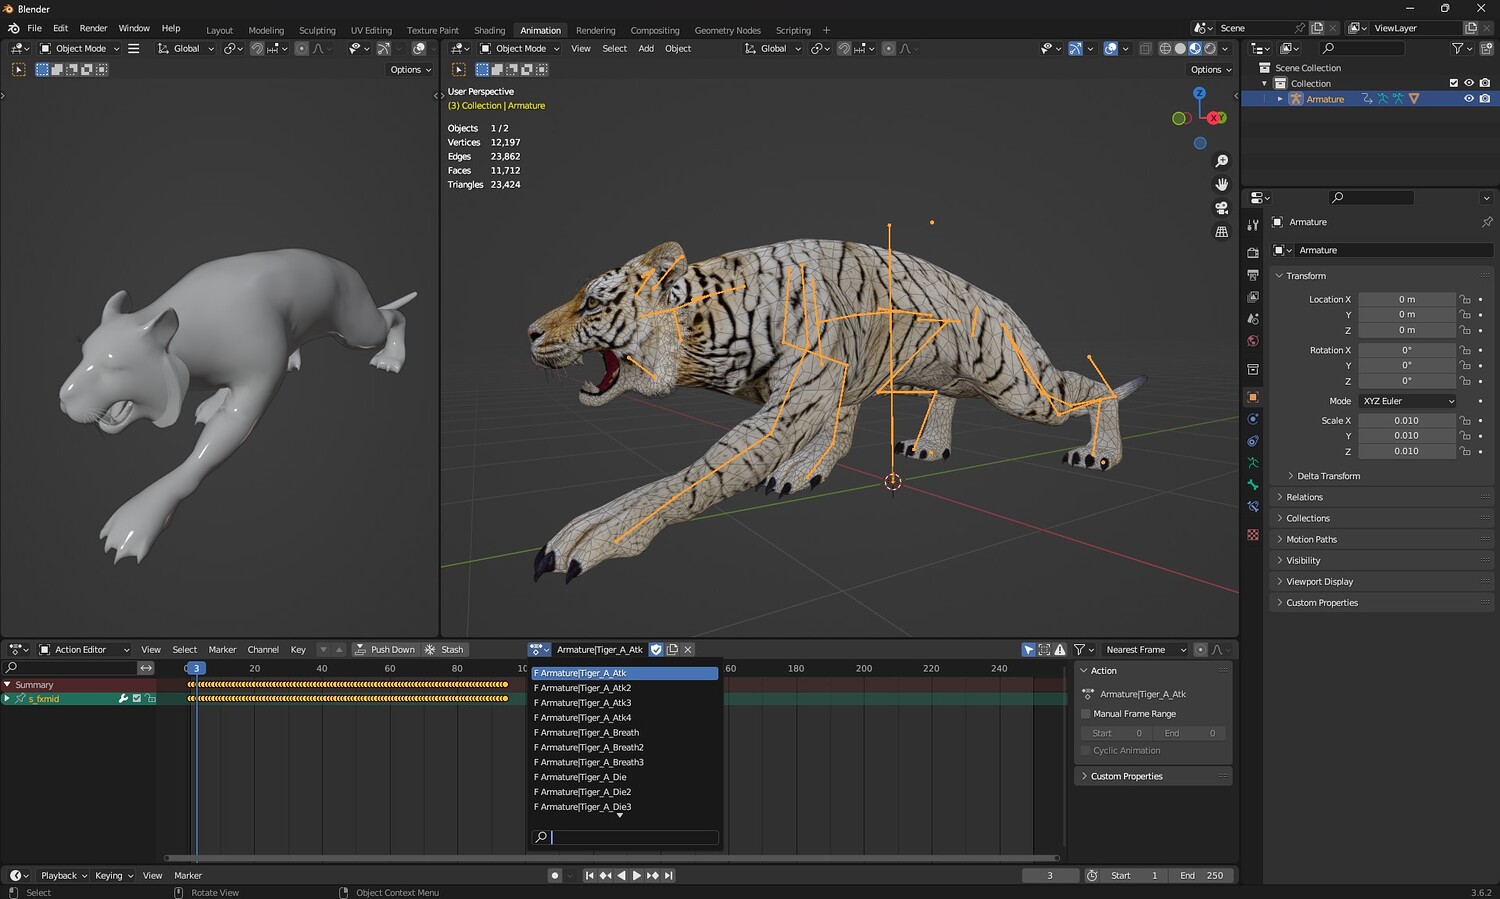Jump to the end frame button
This screenshot has height=899, width=1500.
669,876
